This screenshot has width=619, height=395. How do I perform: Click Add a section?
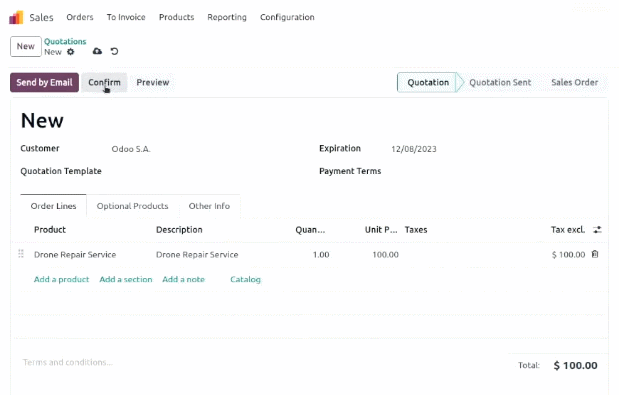126,279
